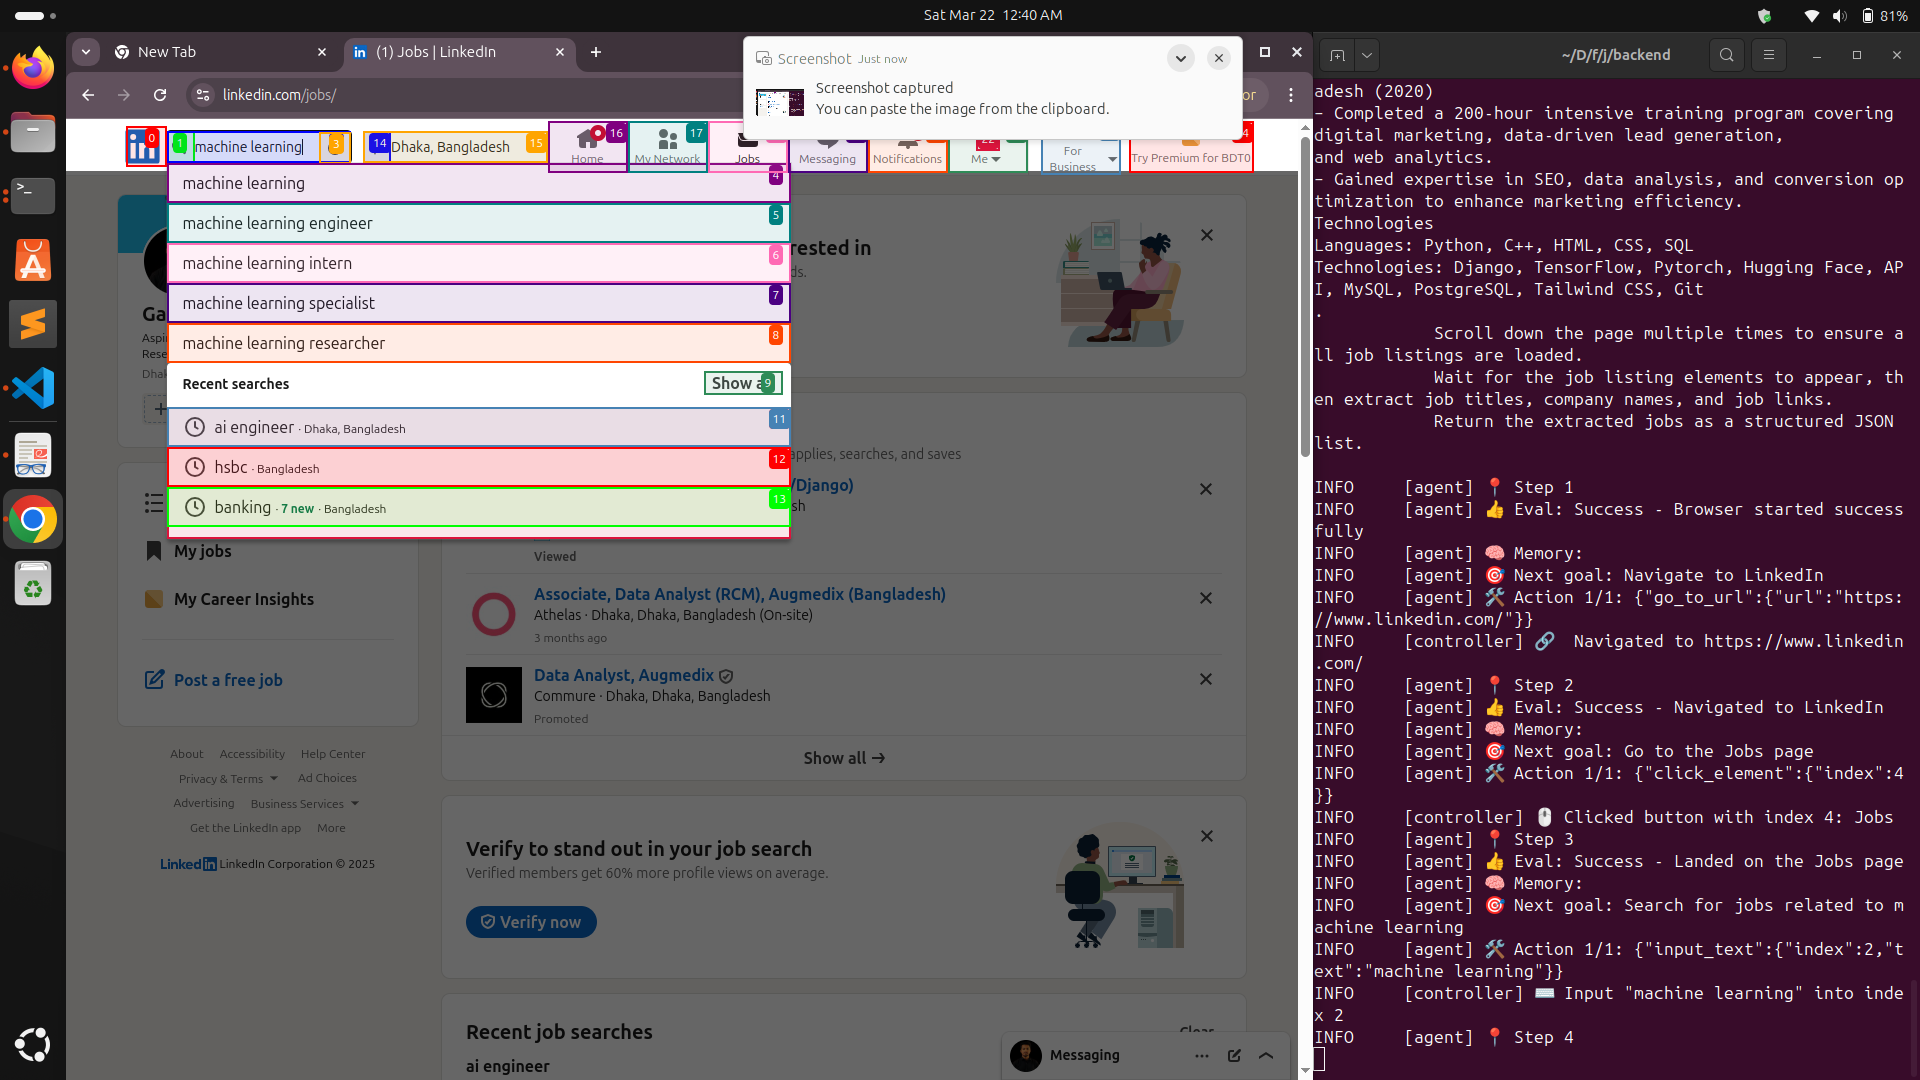Click terminal window search icon

pos(1726,55)
